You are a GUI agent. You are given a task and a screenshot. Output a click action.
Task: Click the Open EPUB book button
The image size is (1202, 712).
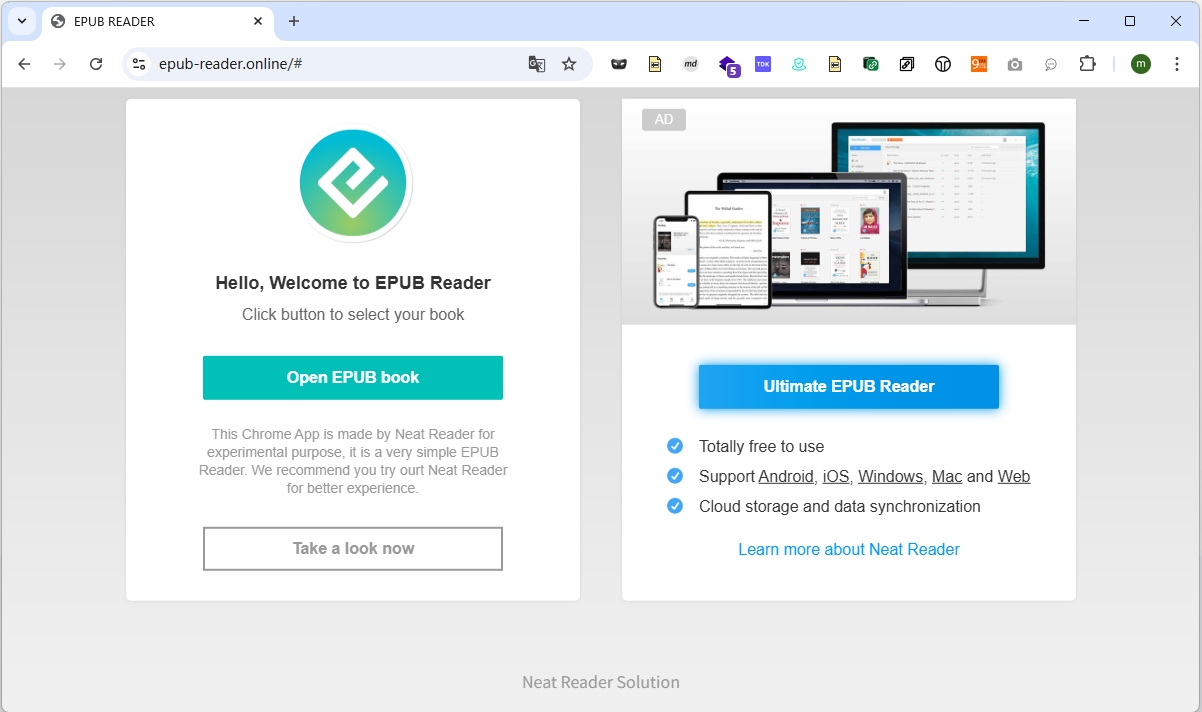353,378
